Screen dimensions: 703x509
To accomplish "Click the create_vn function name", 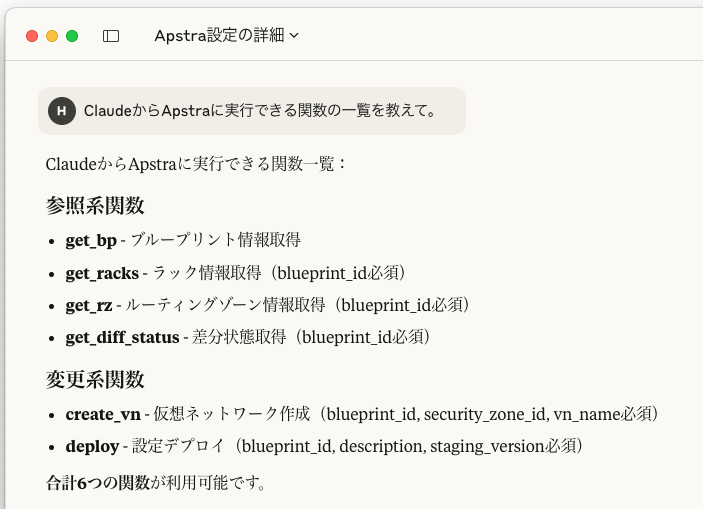I will [104, 413].
